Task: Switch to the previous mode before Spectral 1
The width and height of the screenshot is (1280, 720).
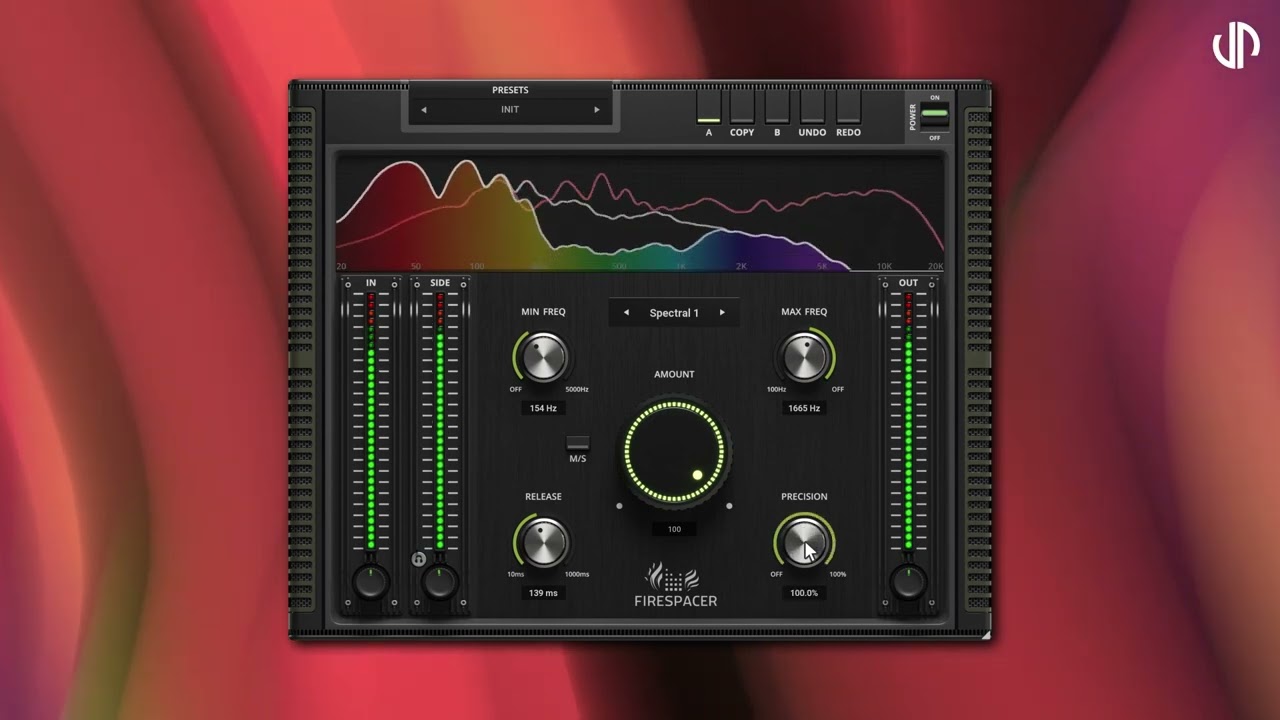Action: click(x=627, y=313)
